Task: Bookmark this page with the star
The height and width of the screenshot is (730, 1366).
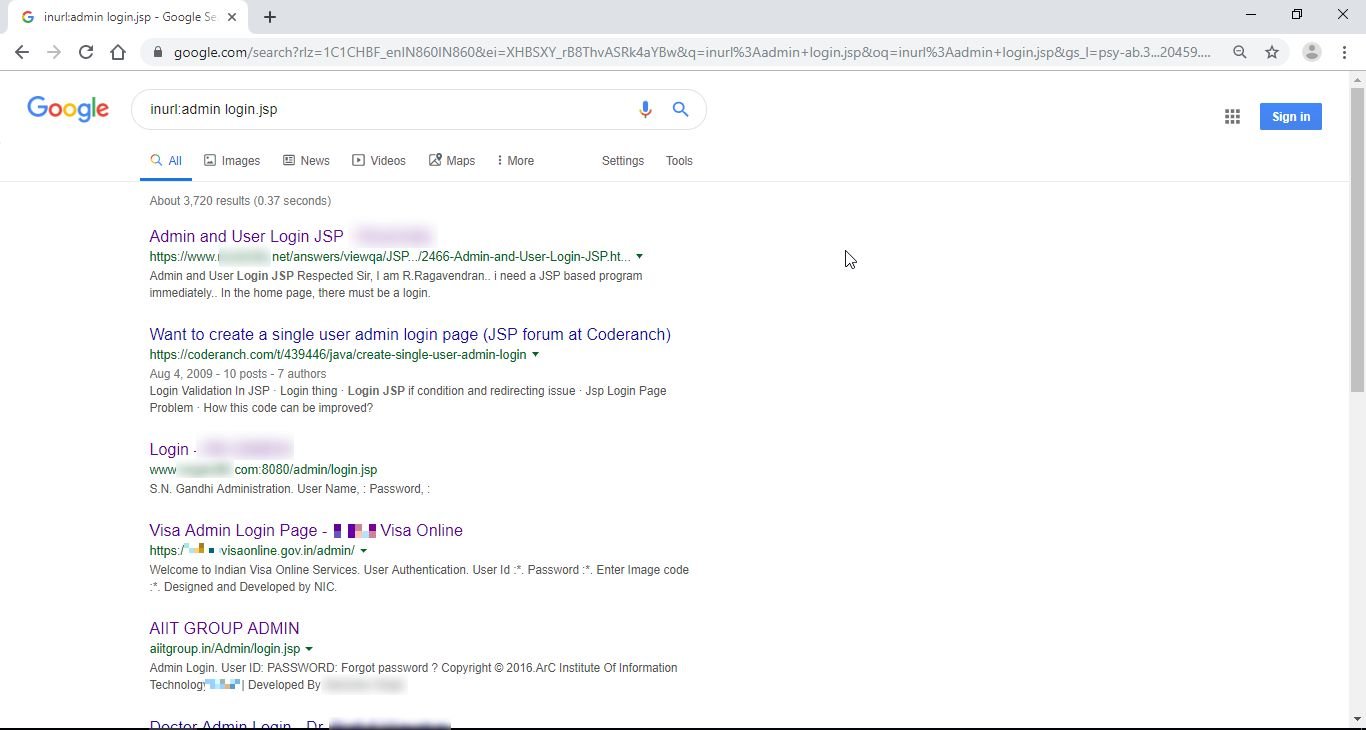Action: 1272,52
